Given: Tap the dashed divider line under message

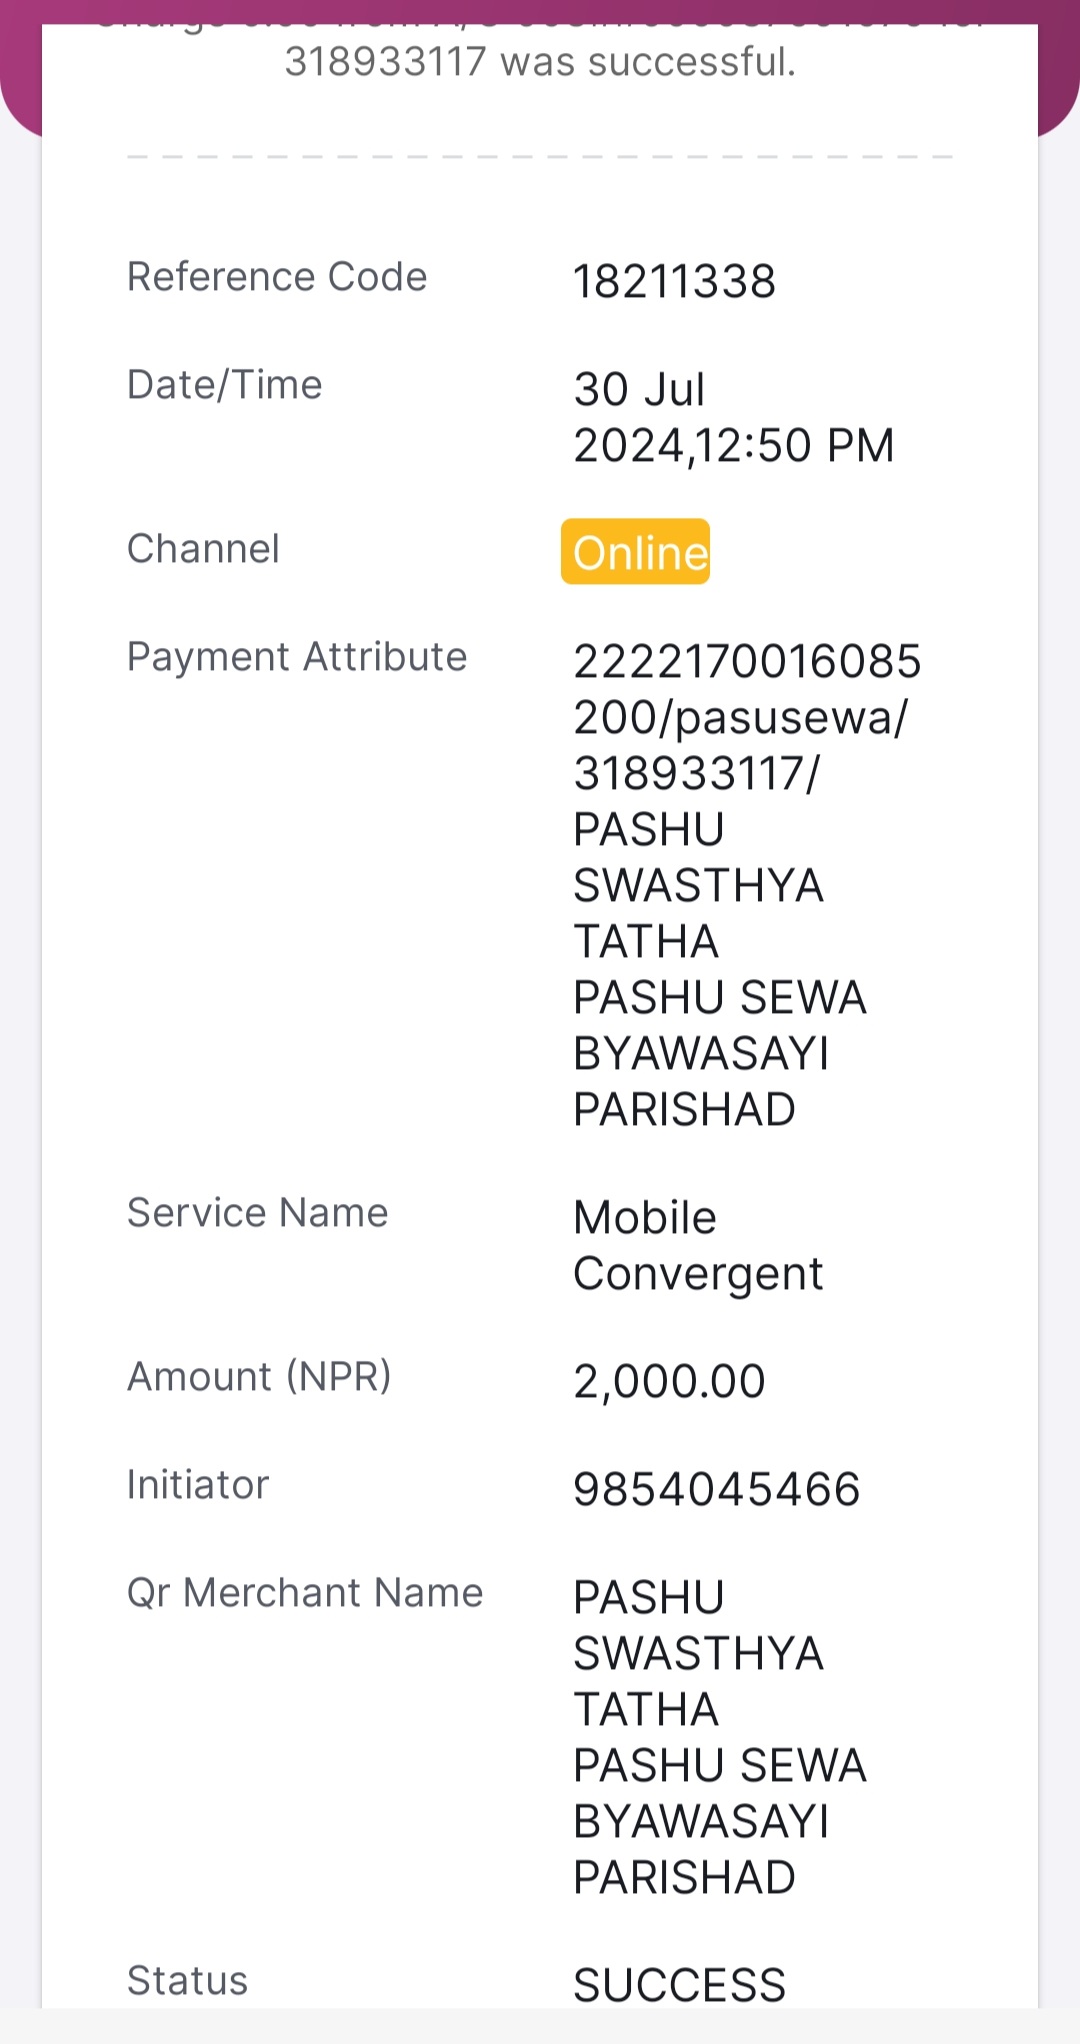Looking at the screenshot, I should (540, 157).
